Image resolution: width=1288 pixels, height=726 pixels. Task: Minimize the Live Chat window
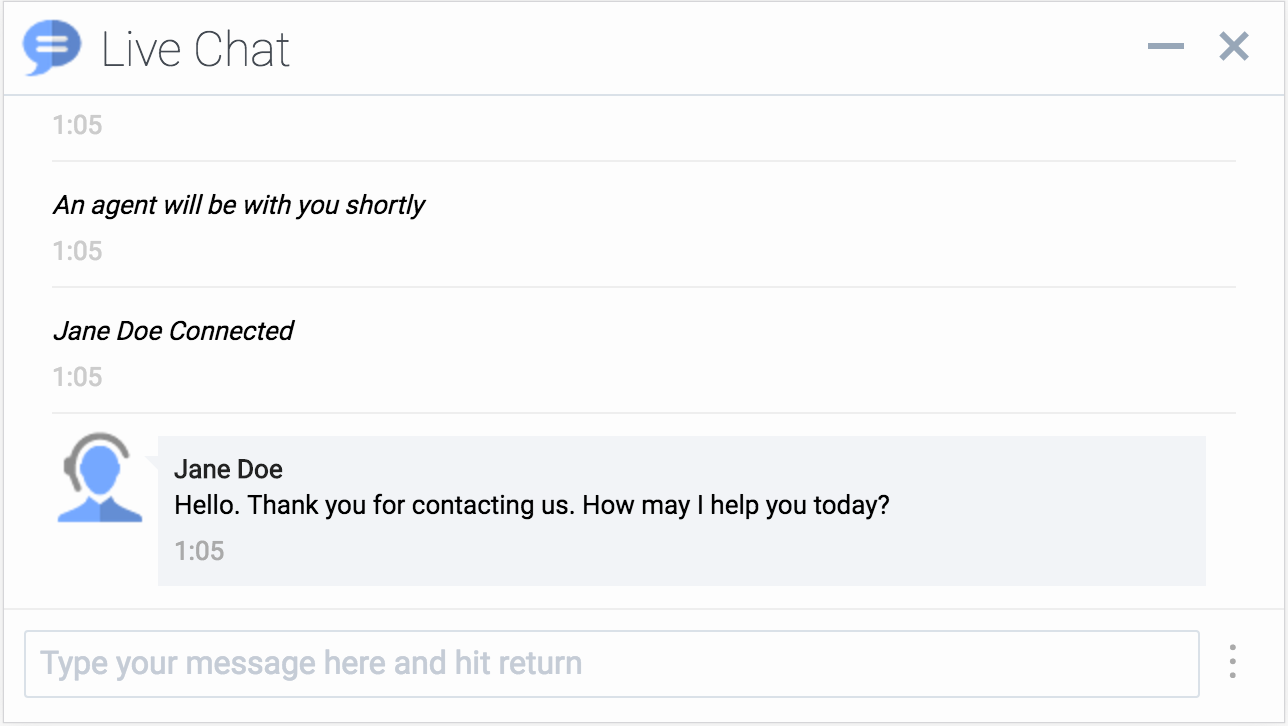click(1165, 47)
